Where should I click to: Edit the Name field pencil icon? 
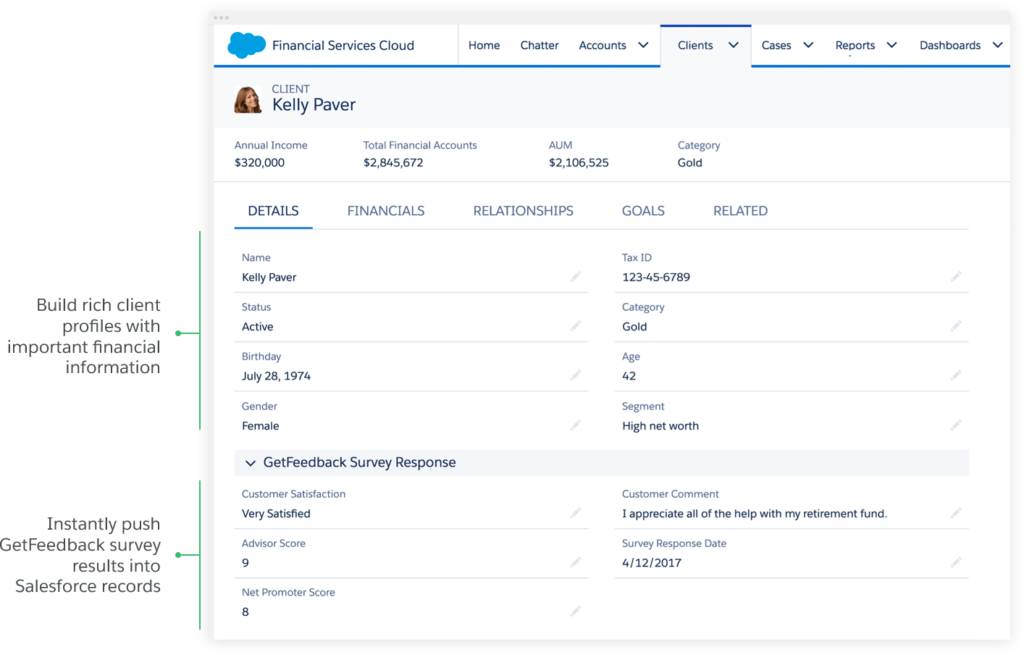pyautogui.click(x=575, y=277)
